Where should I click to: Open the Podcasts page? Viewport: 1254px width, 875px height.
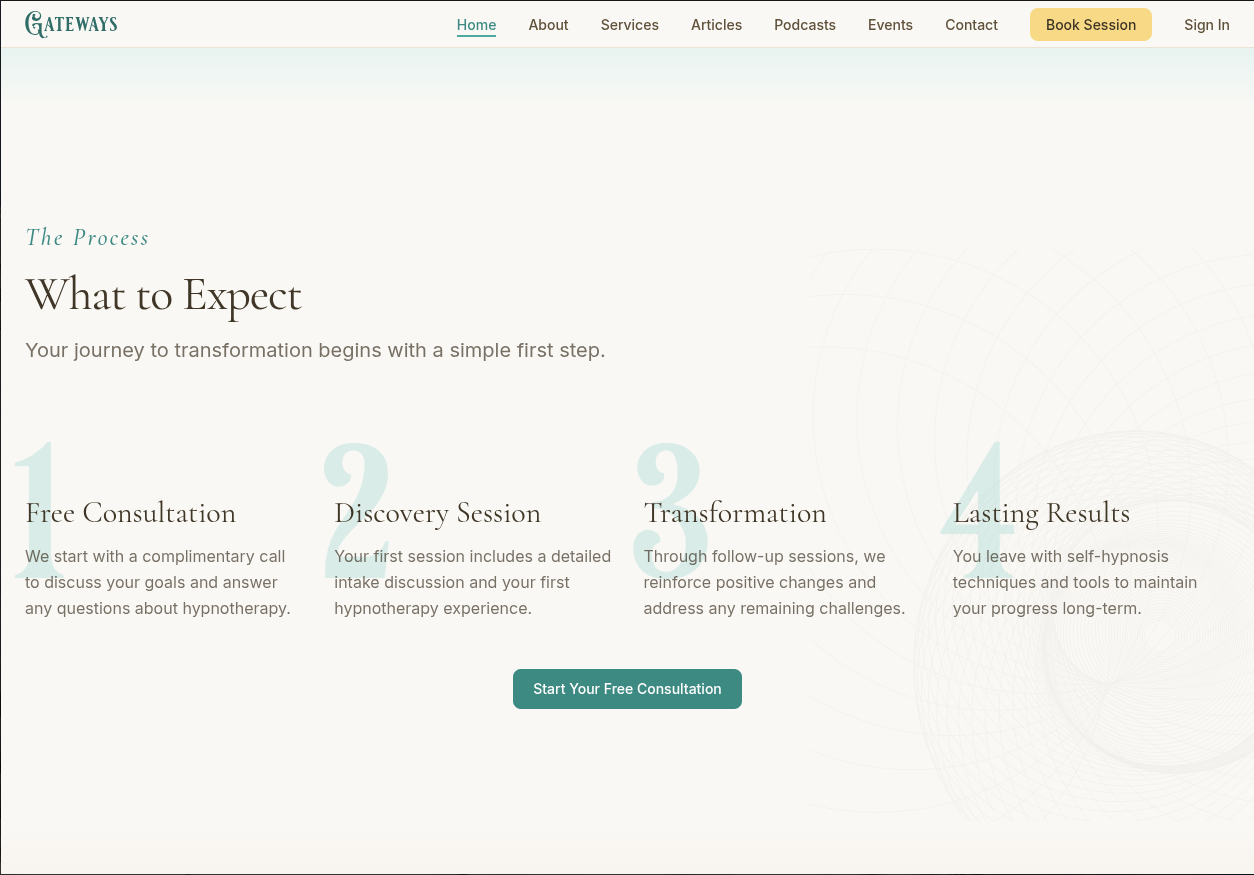(x=804, y=25)
